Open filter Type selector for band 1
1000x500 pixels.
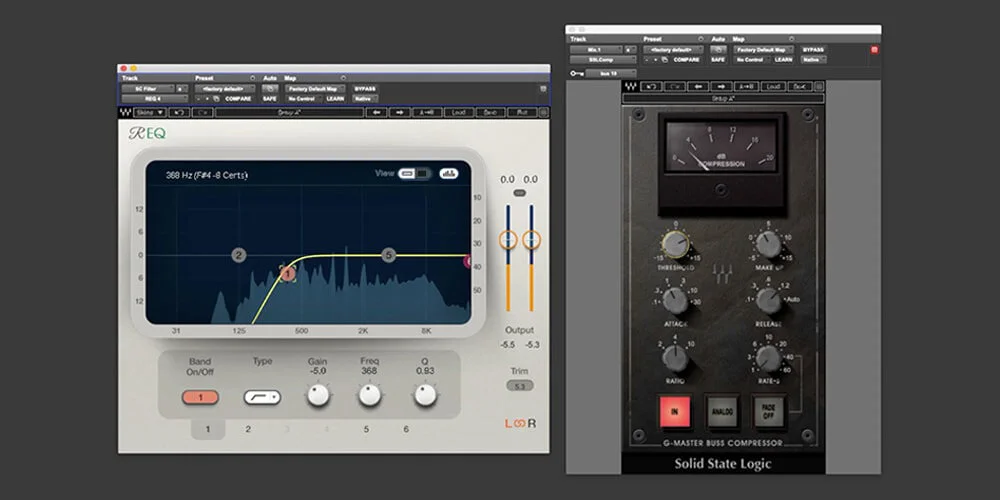click(x=262, y=397)
